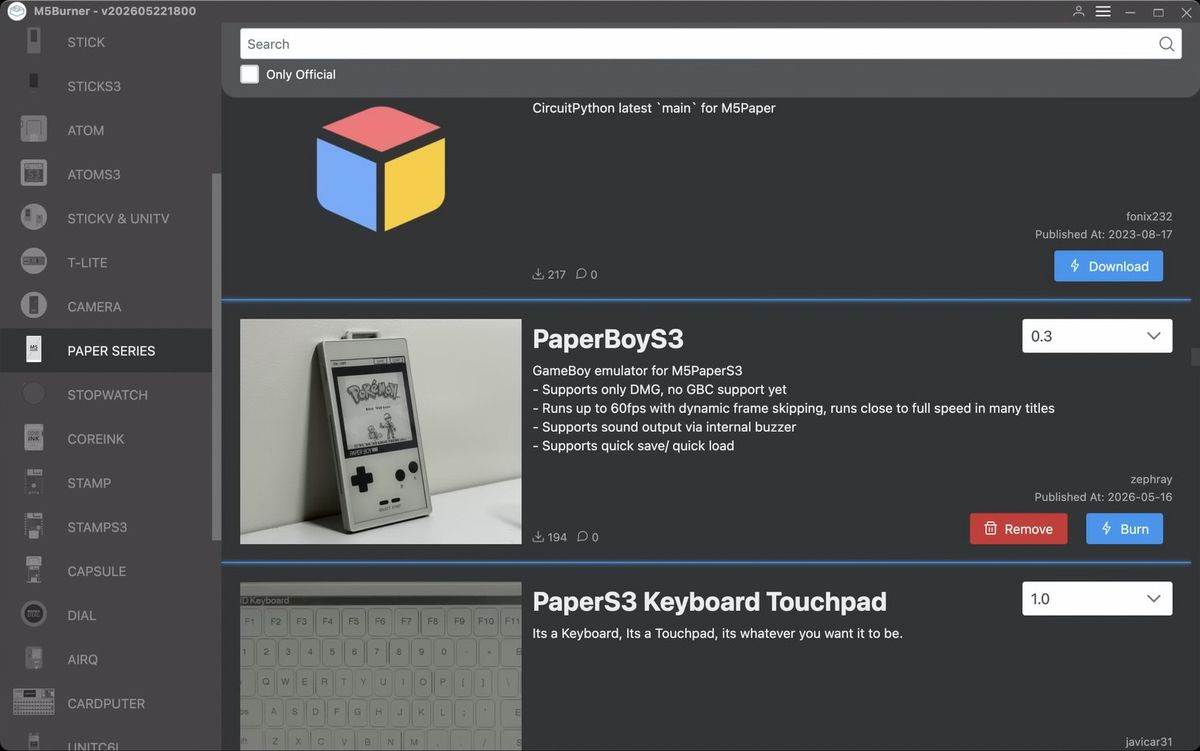Click the STAMP device icon
The height and width of the screenshot is (751, 1200).
[34, 483]
